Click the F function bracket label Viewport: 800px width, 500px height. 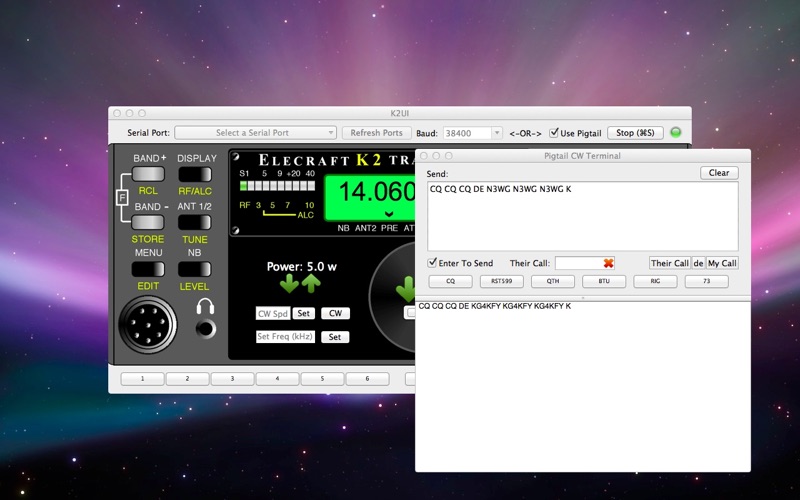122,197
